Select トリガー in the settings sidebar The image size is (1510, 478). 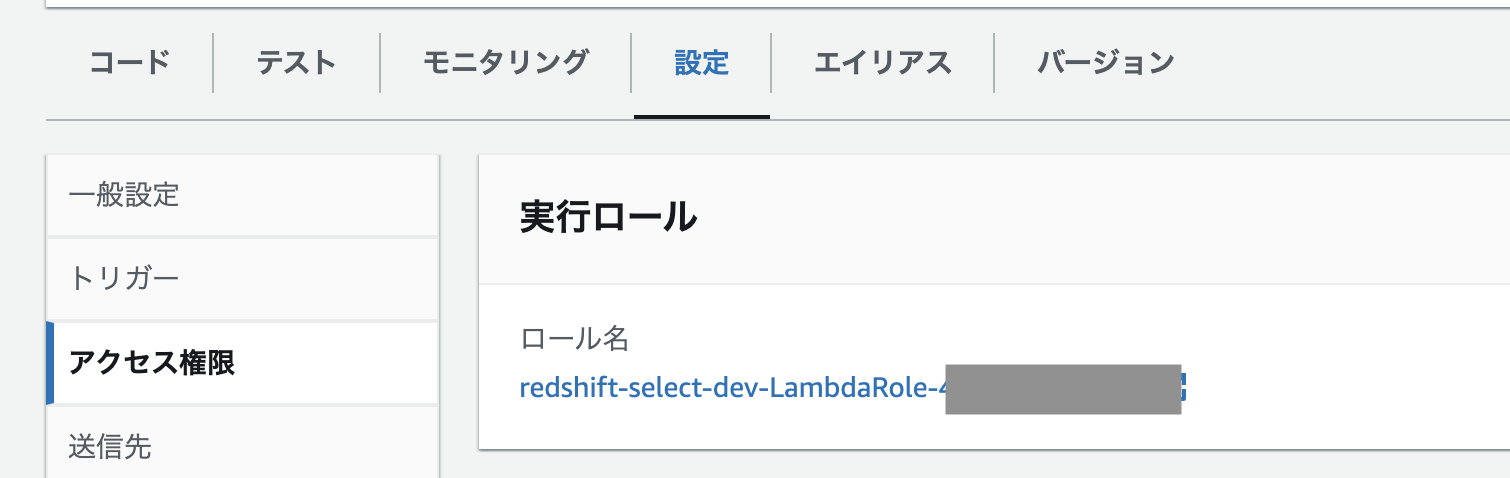tap(124, 278)
